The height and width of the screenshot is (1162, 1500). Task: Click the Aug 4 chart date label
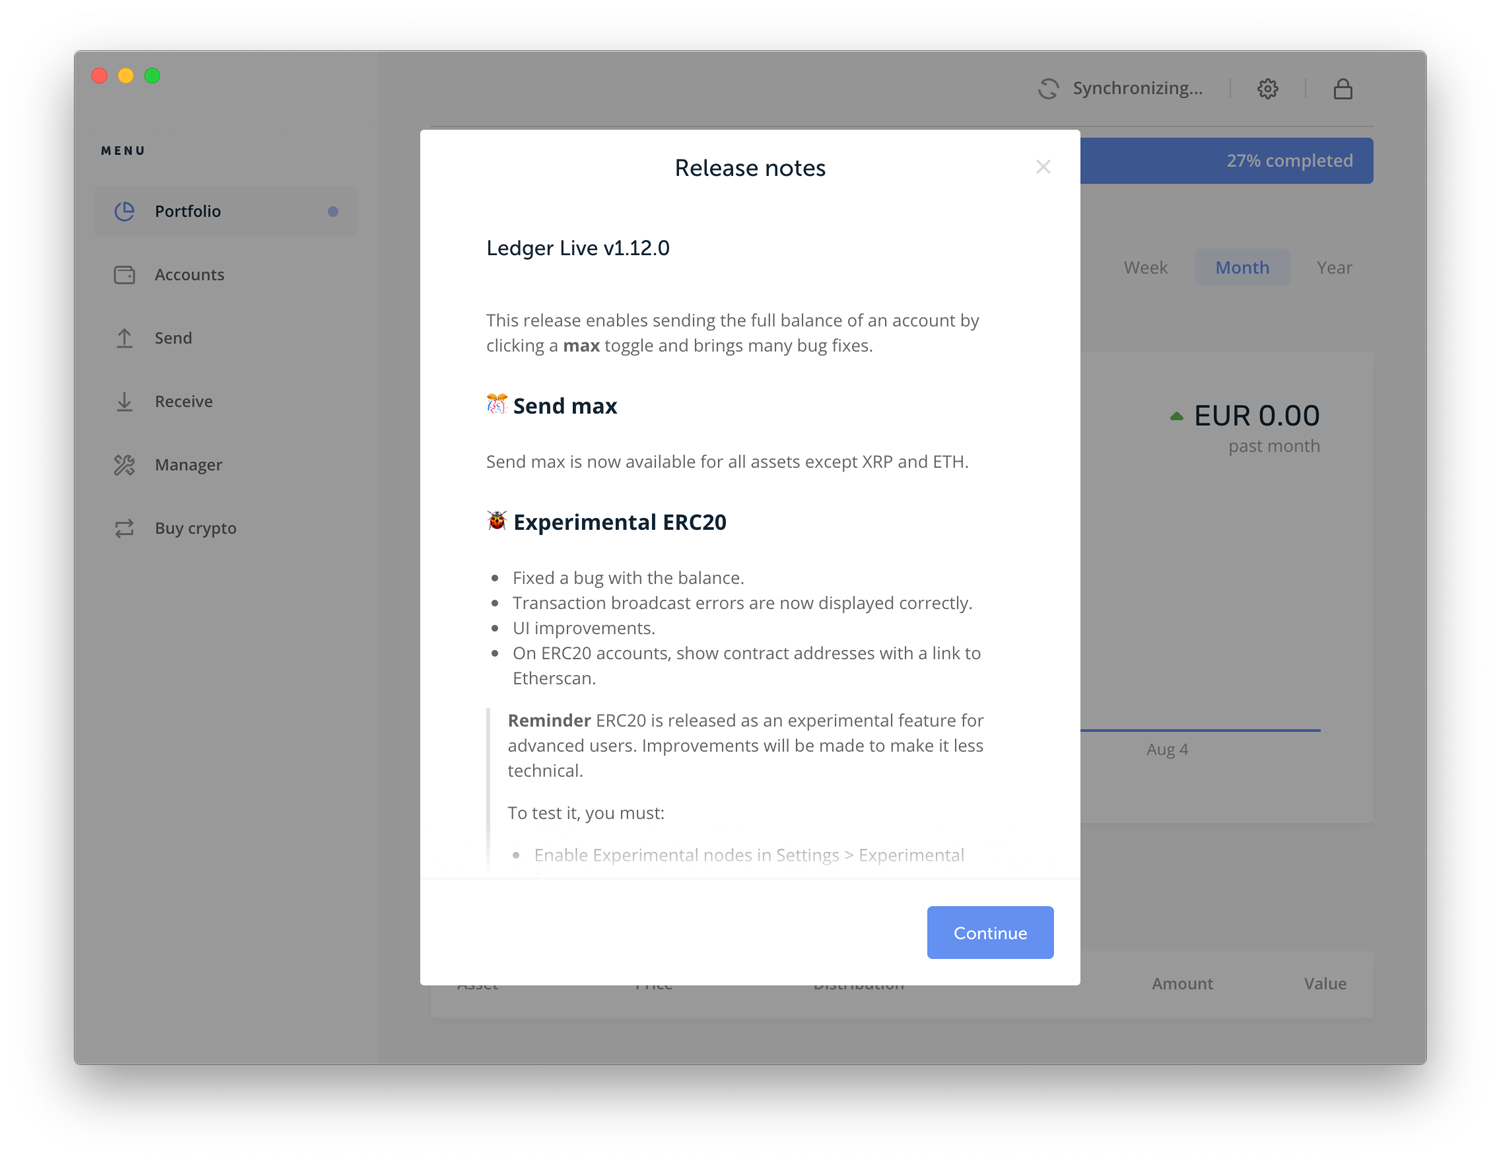[x=1167, y=749]
